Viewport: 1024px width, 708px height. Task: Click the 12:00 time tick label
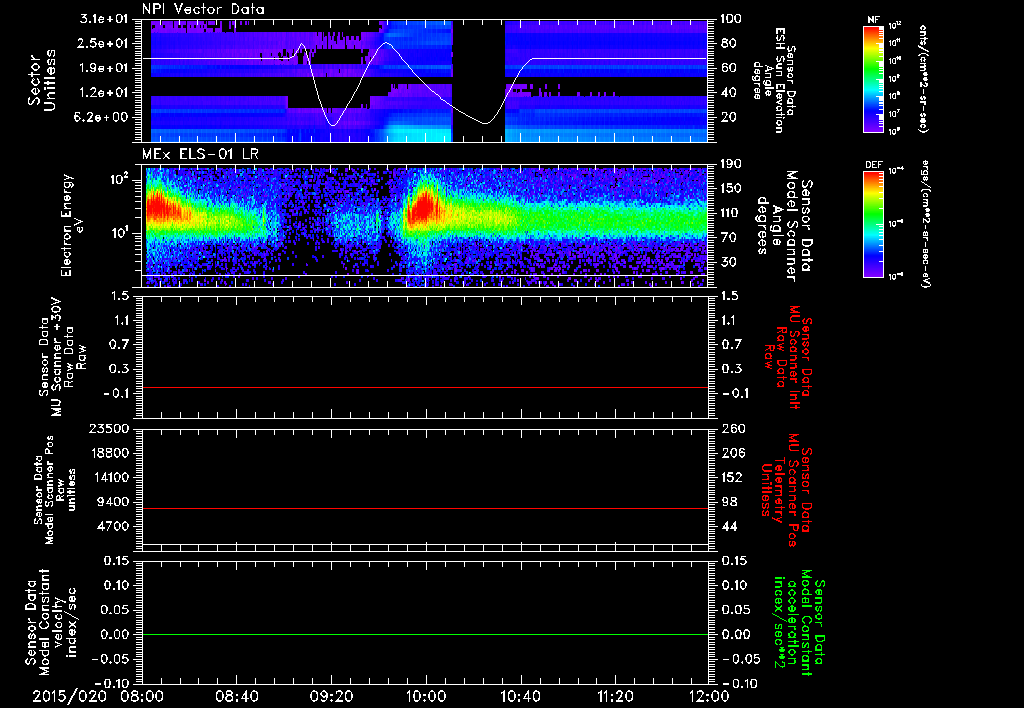pos(709,696)
